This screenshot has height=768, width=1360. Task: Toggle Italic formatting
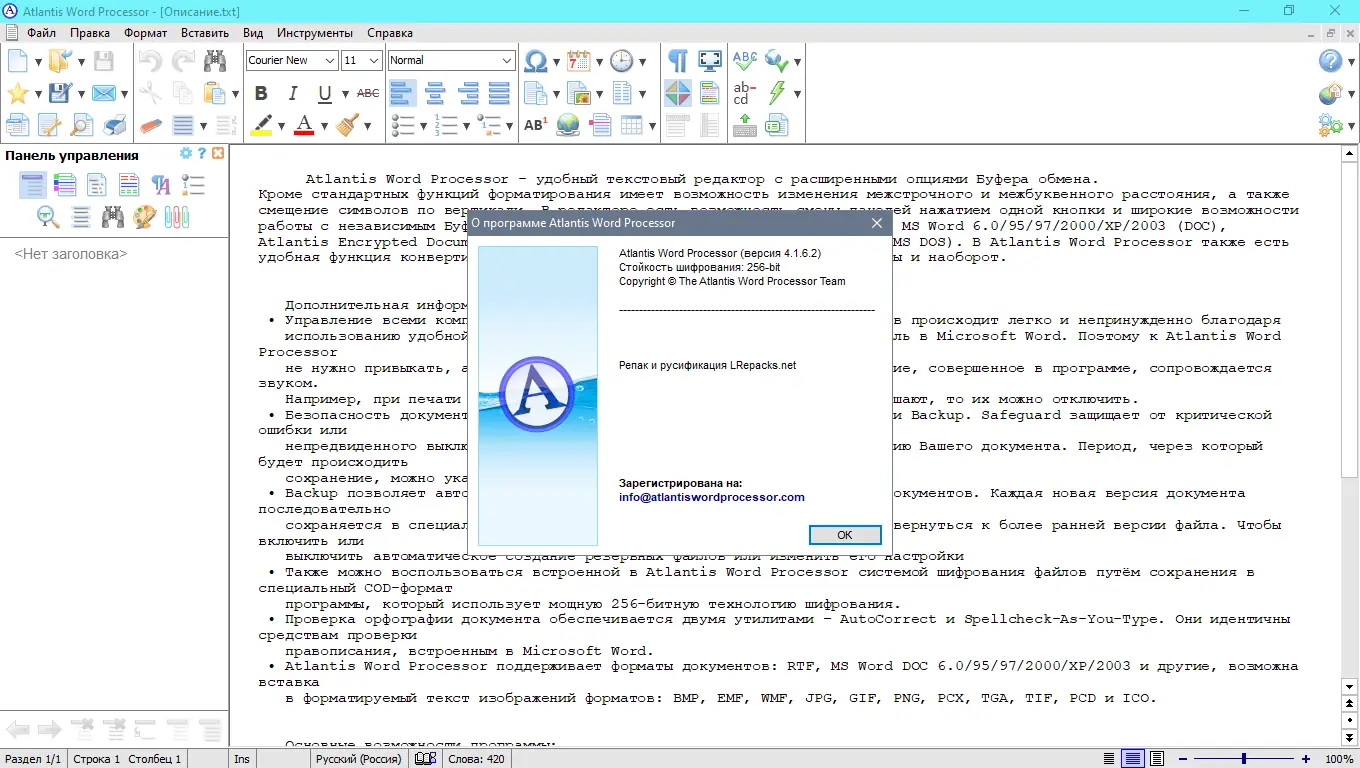[x=293, y=93]
